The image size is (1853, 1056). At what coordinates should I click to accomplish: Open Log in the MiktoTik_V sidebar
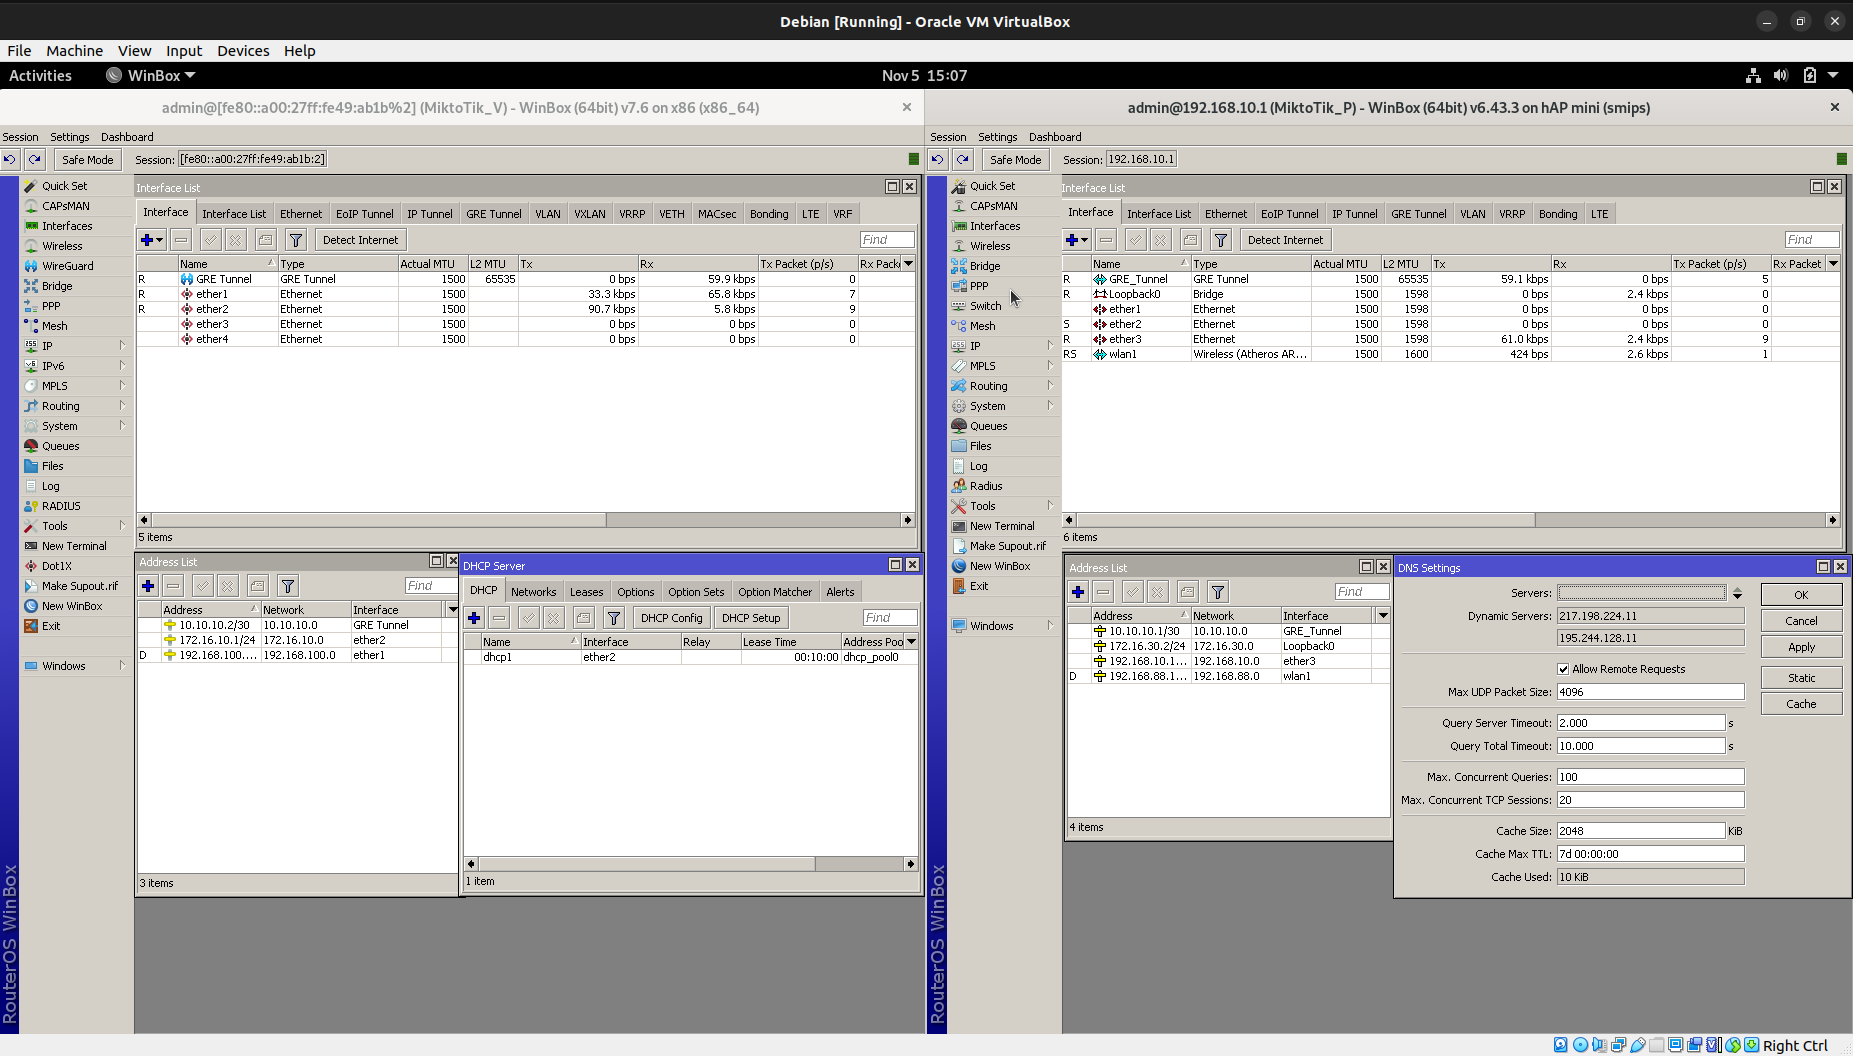pyautogui.click(x=50, y=486)
